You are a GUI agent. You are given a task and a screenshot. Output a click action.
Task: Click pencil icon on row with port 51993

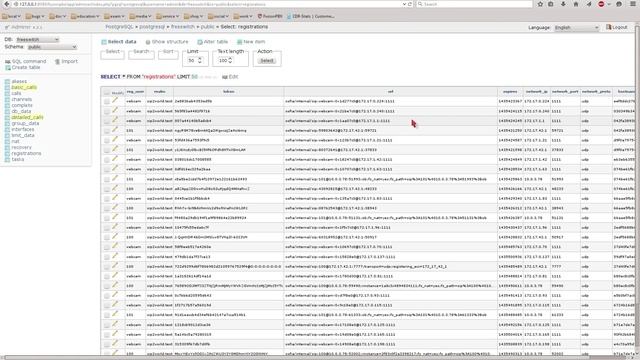pyautogui.click(x=116, y=178)
